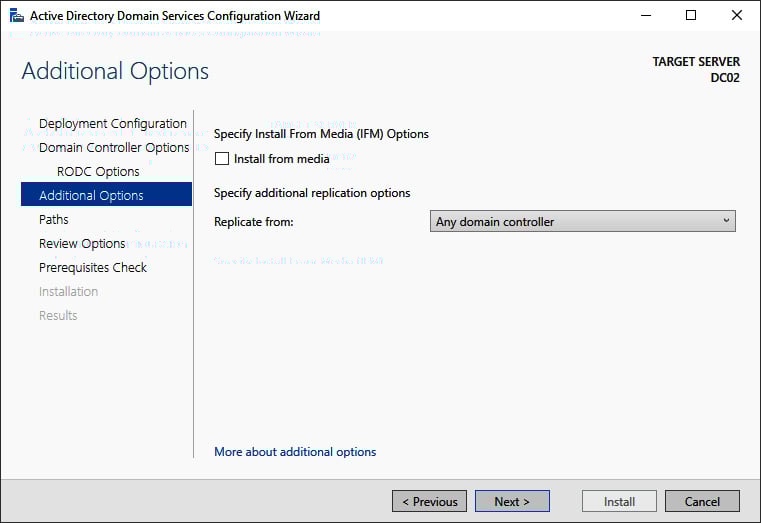
Task: Enable the Install from media checkbox
Action: click(x=222, y=159)
